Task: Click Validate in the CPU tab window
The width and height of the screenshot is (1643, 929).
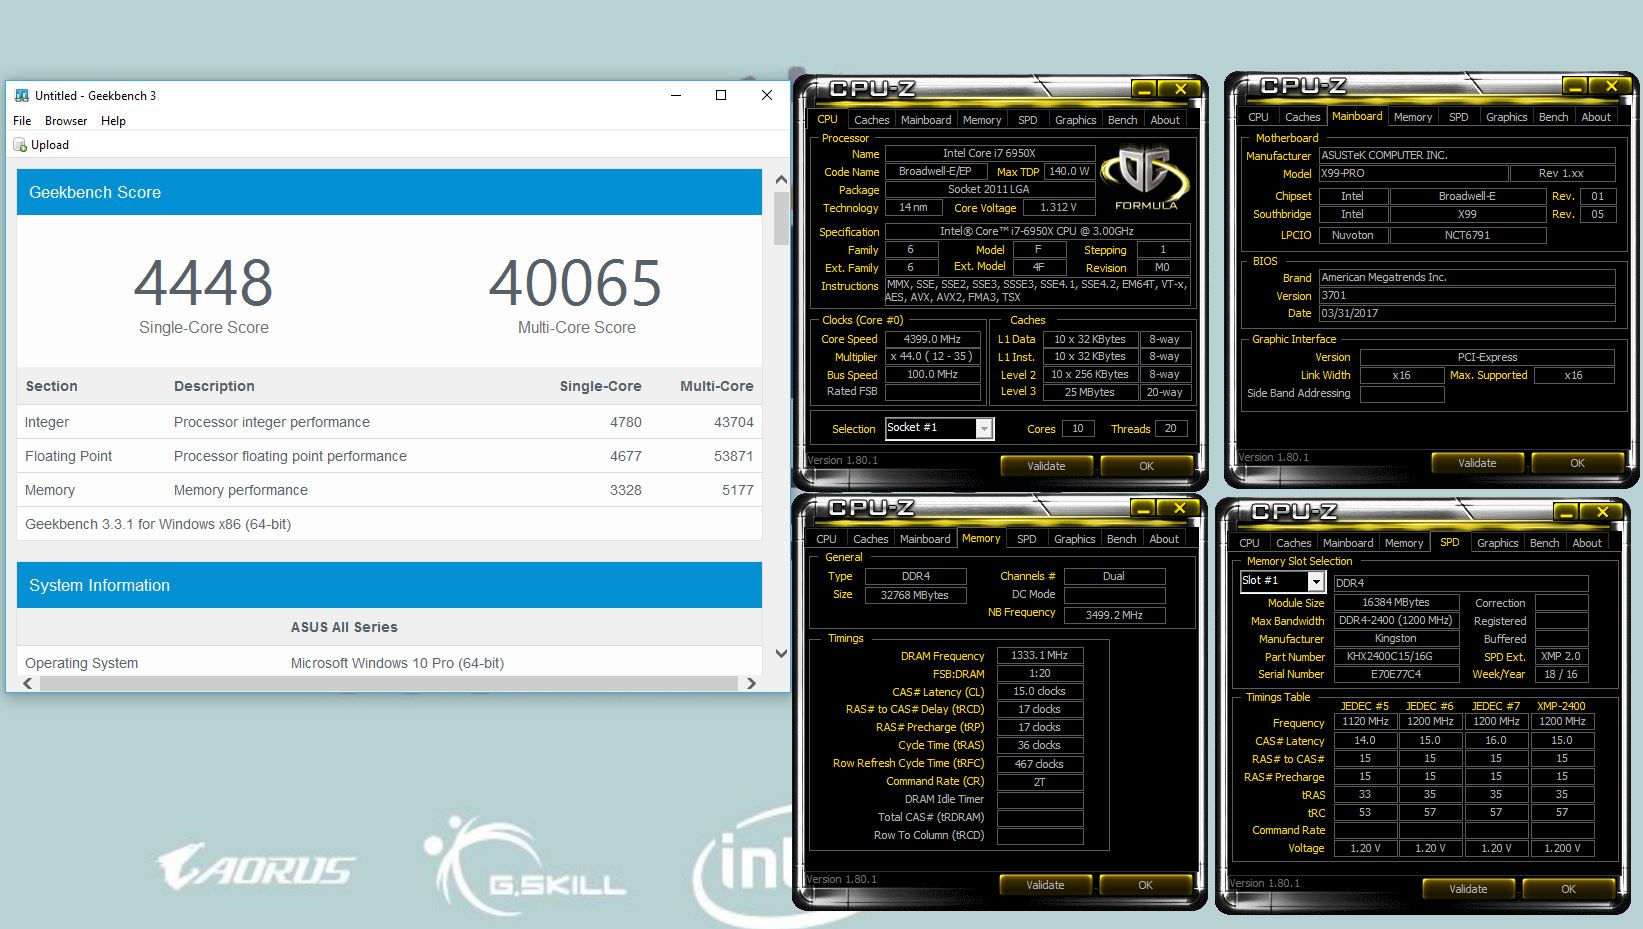Action: click(x=1046, y=466)
